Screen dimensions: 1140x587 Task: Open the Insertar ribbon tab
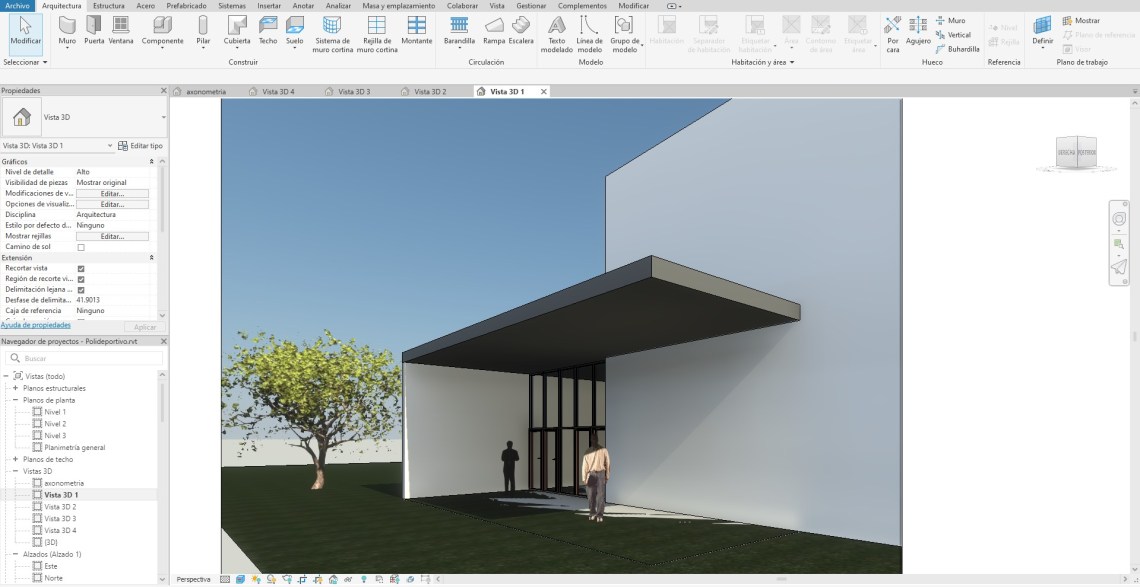point(269,6)
